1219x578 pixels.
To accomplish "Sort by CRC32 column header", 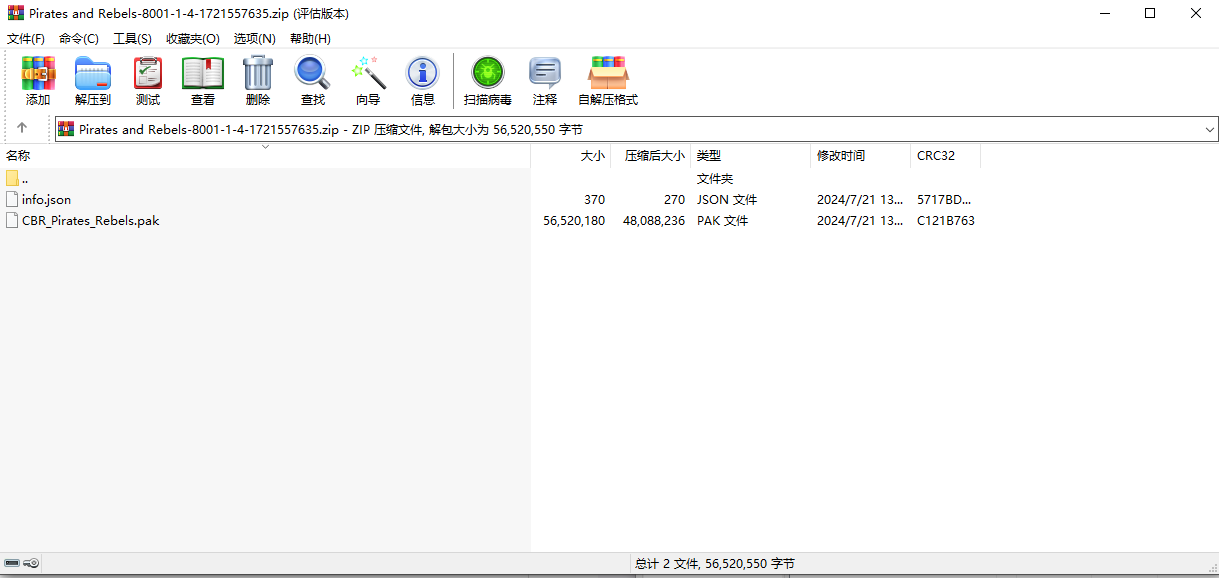I will 946,156.
